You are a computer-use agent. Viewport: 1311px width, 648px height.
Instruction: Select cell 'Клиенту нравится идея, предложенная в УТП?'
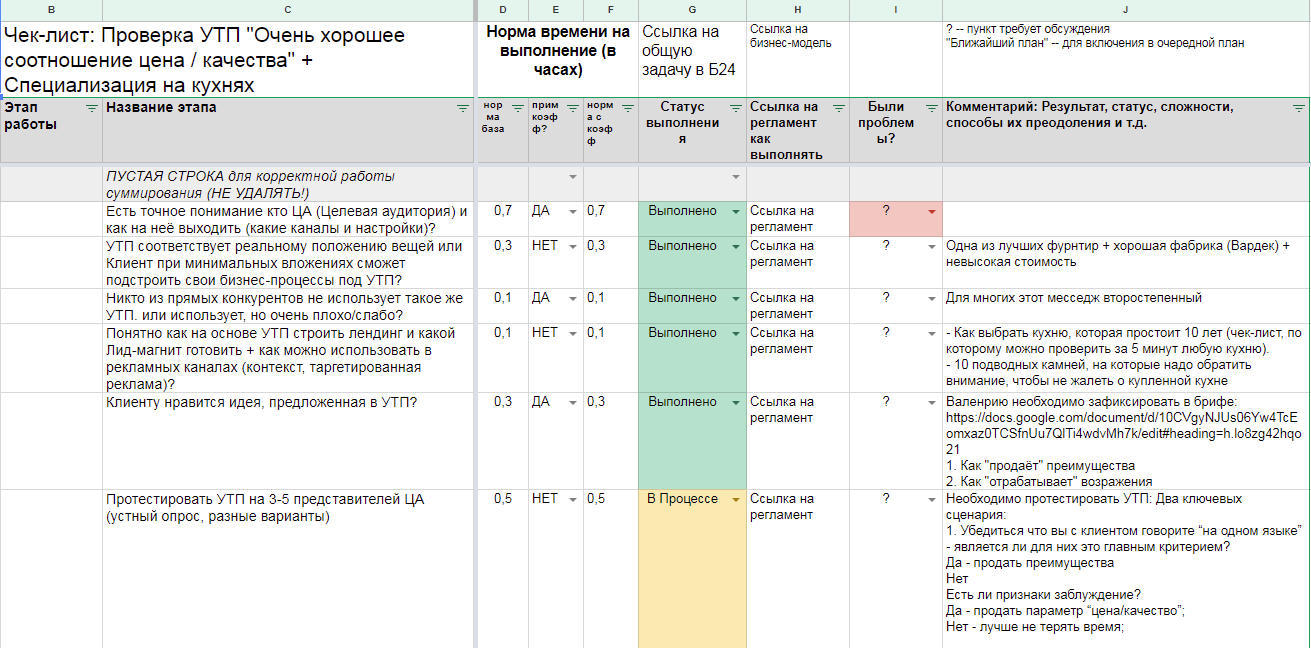pos(288,441)
